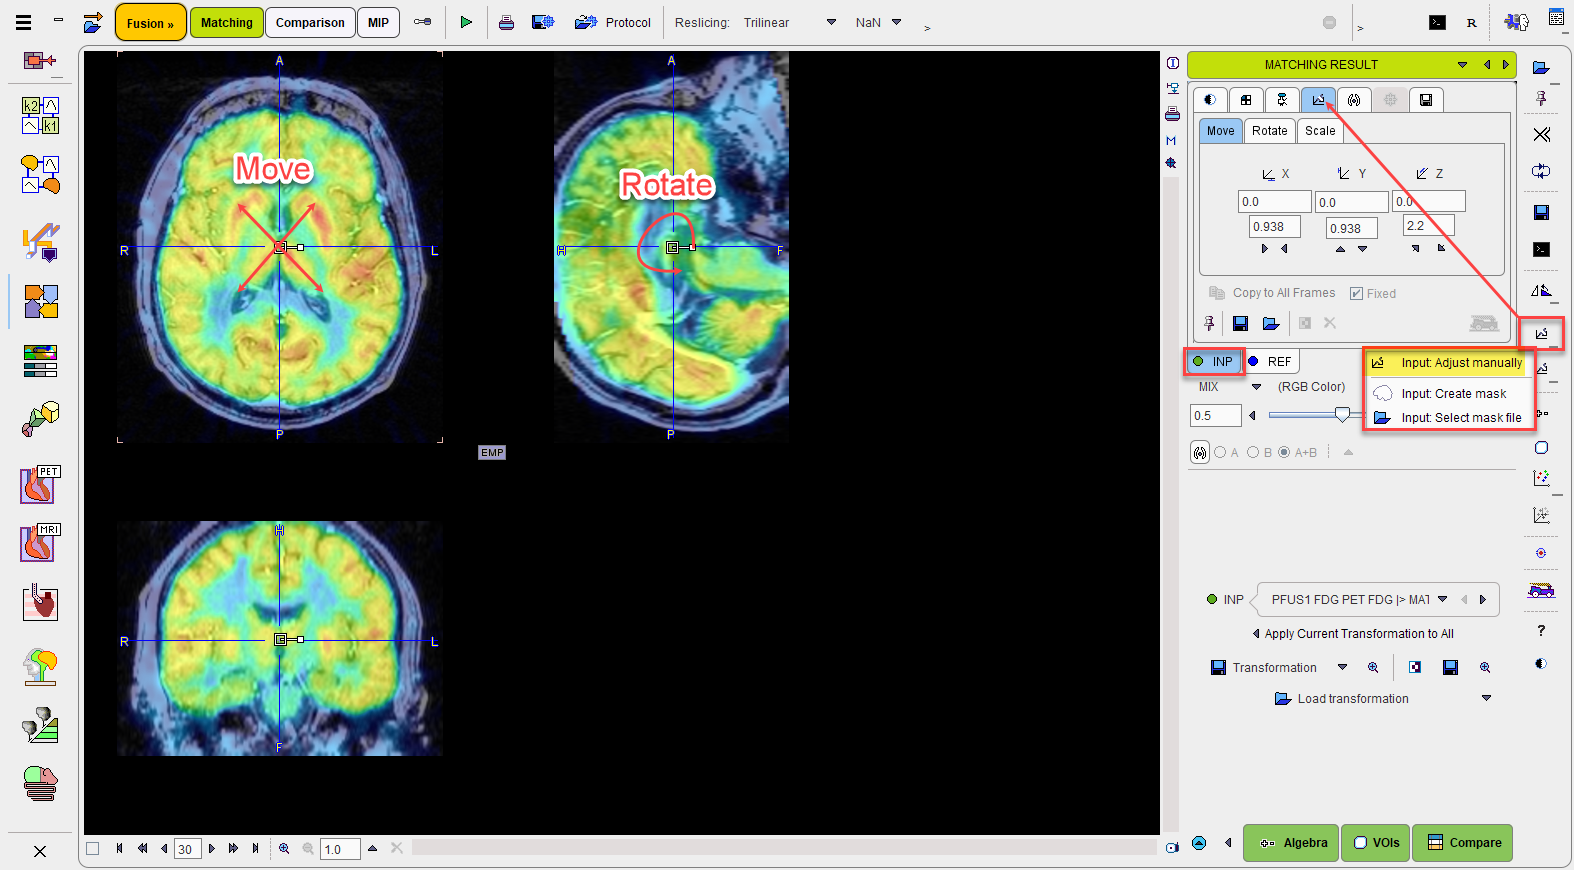Toggle the fusion waves button beside the A radio
1574x870 pixels.
coord(1200,452)
